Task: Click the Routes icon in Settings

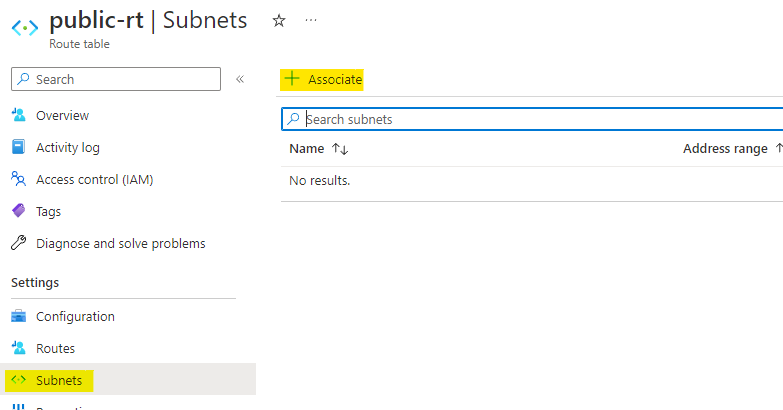Action: [18, 349]
